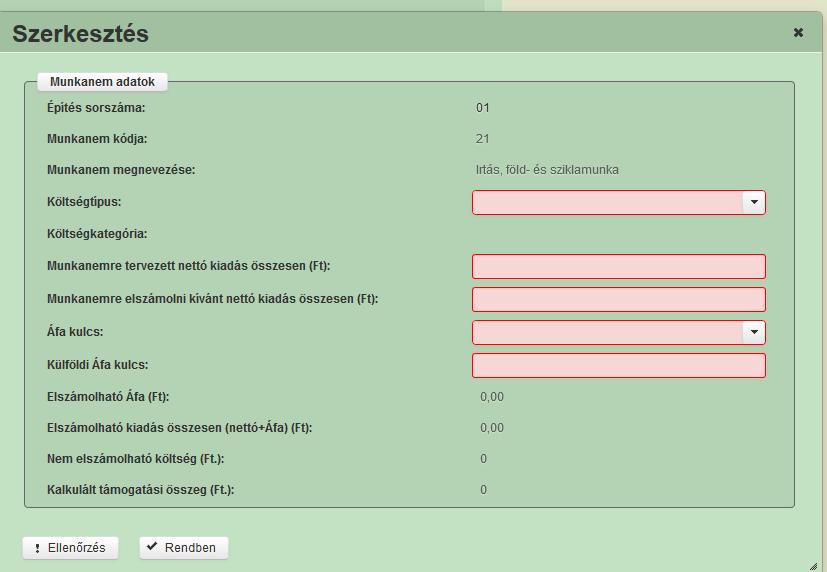The image size is (827, 572).
Task: Click the Kalkulált támogatási összeg (Ft.) label
Action: coord(140,490)
